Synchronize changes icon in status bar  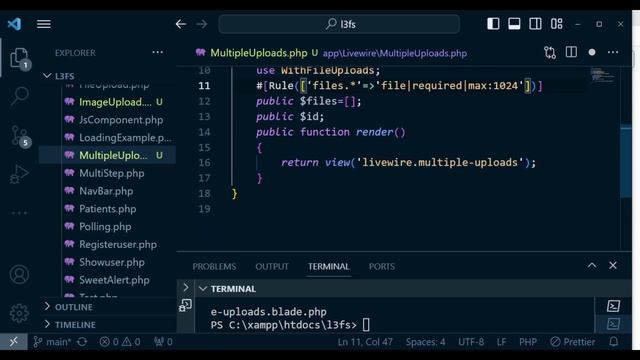pyautogui.click(x=82, y=342)
